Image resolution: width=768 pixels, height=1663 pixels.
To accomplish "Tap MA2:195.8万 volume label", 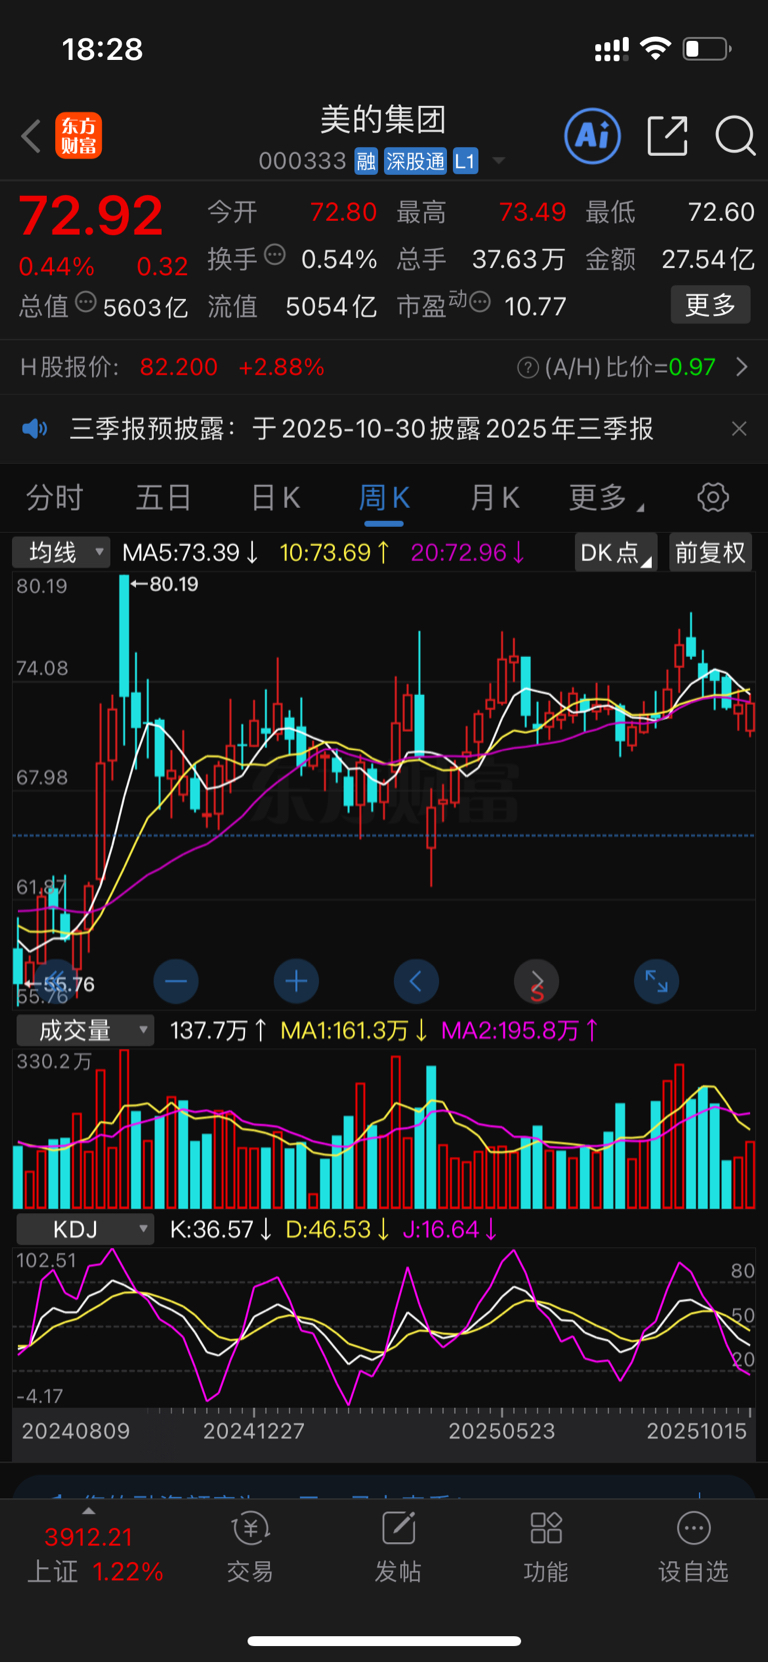I will [x=520, y=1030].
